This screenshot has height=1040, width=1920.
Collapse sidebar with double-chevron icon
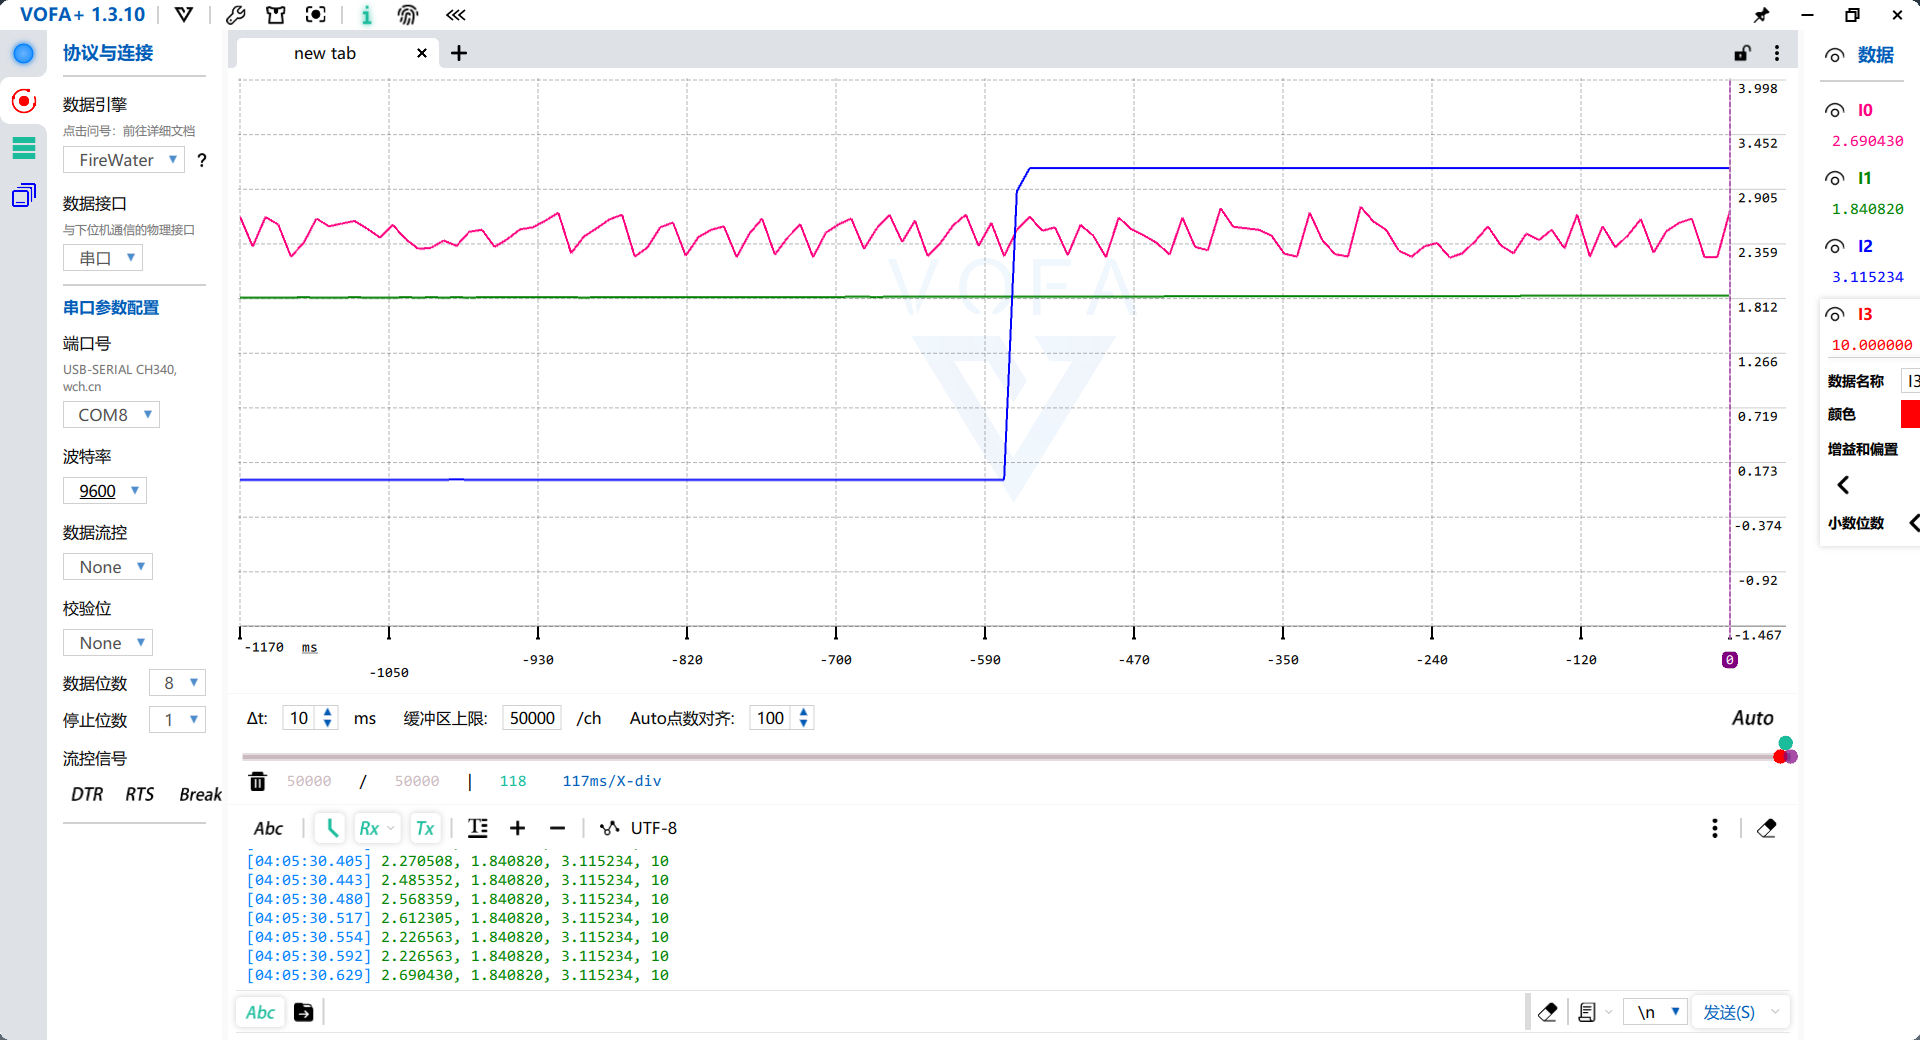pyautogui.click(x=456, y=14)
